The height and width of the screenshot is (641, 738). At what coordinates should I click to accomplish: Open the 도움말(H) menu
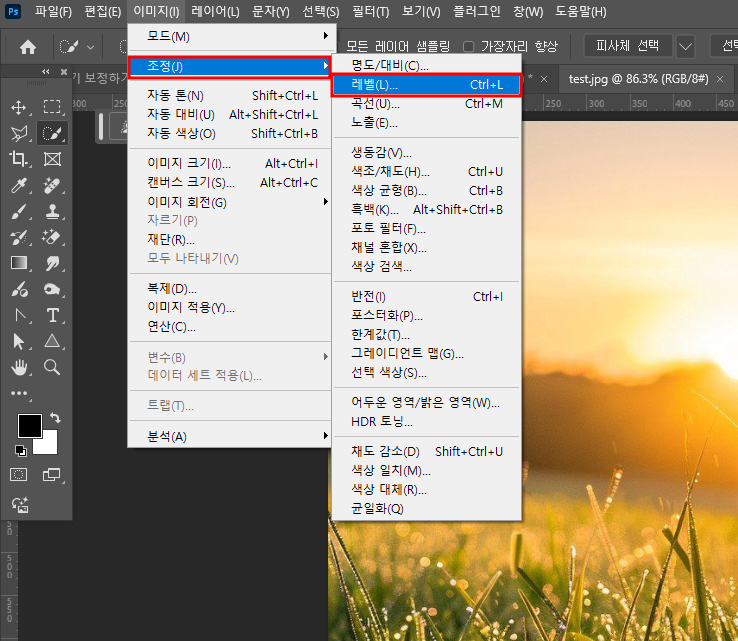tap(581, 11)
